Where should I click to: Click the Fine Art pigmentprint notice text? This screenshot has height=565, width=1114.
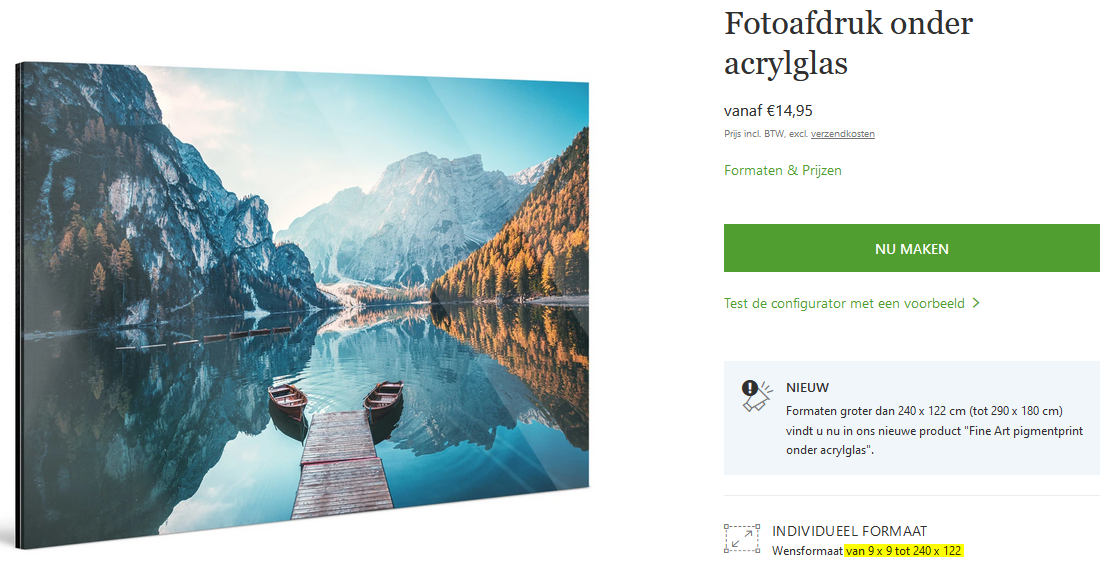coord(934,430)
